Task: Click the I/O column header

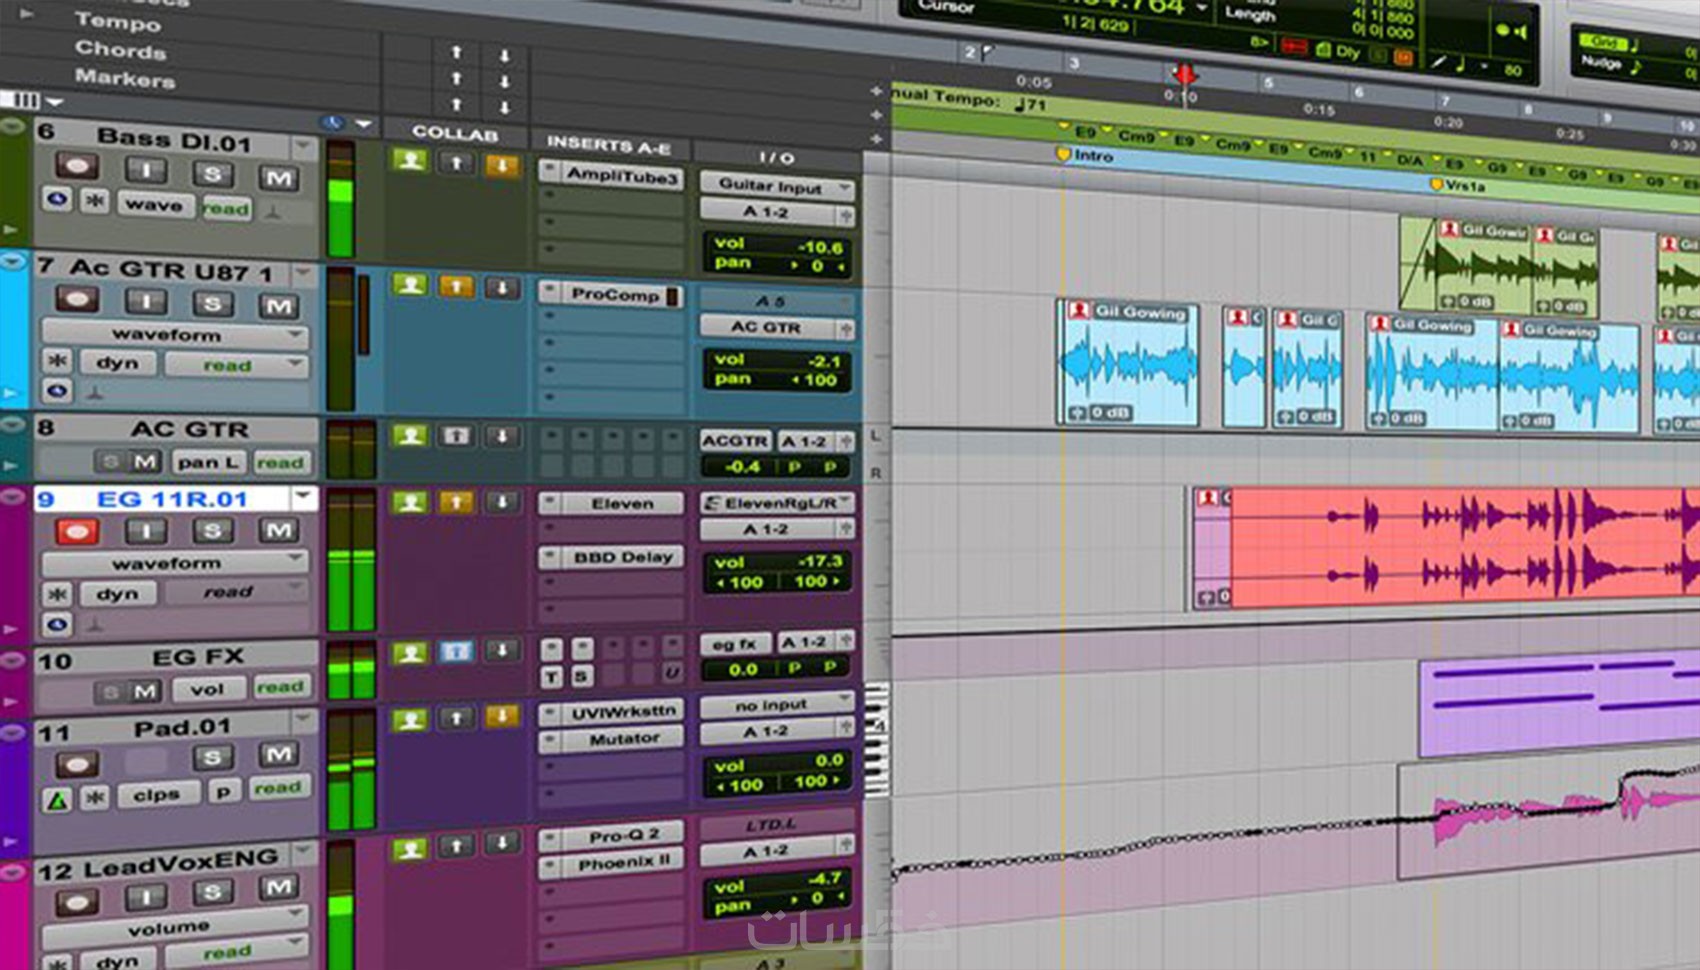Action: (x=776, y=157)
